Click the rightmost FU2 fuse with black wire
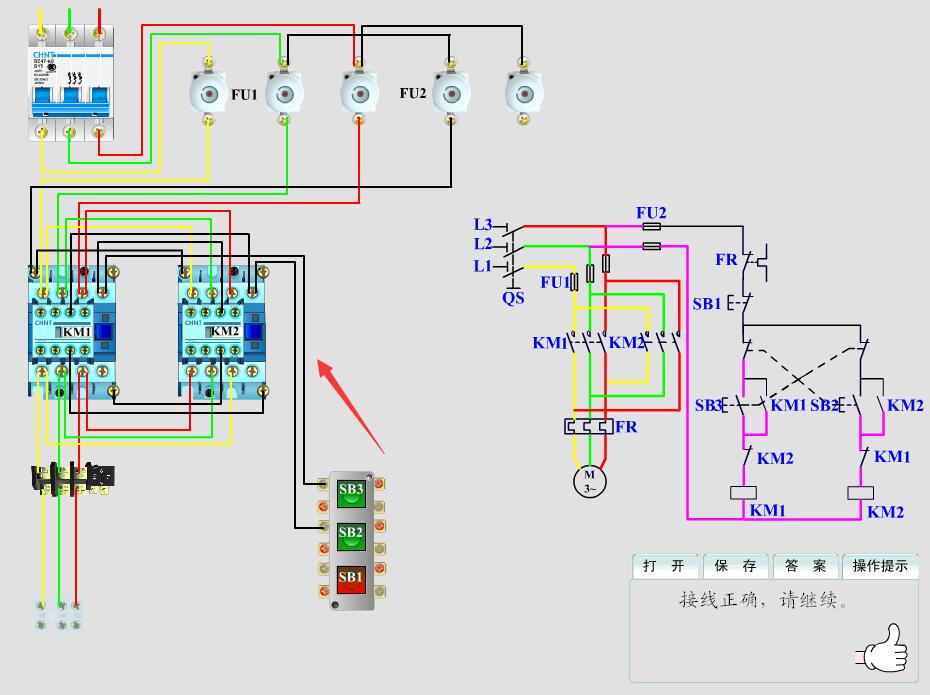The image size is (930, 695). tap(523, 93)
